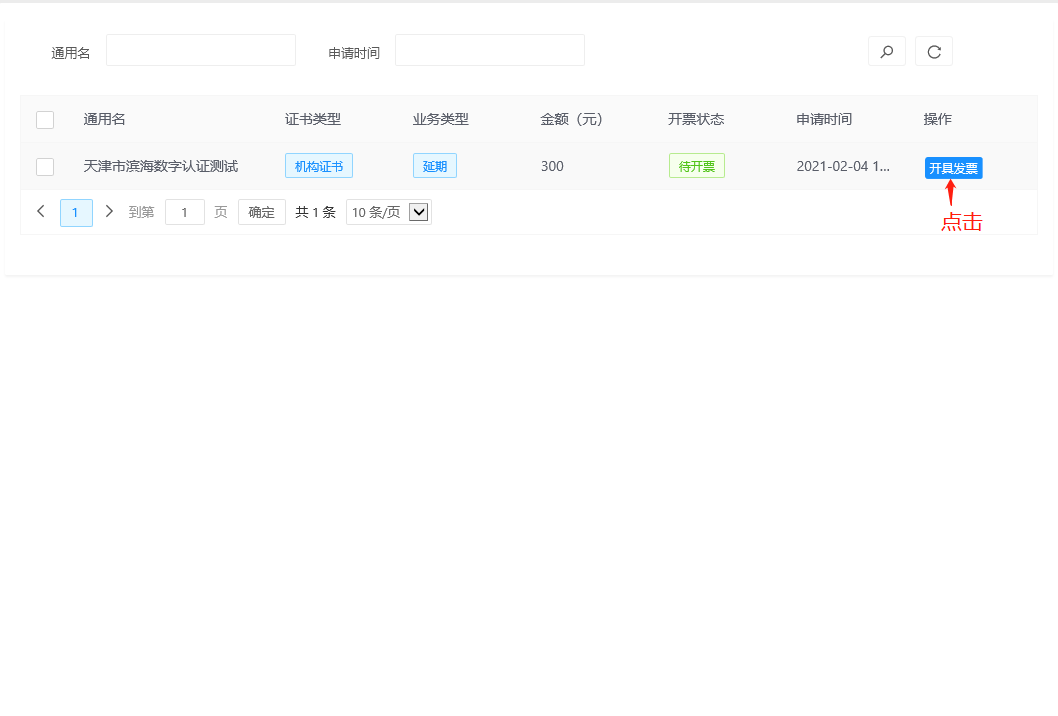Click the 机构证书 tag
This screenshot has height=716, width=1058.
click(319, 166)
